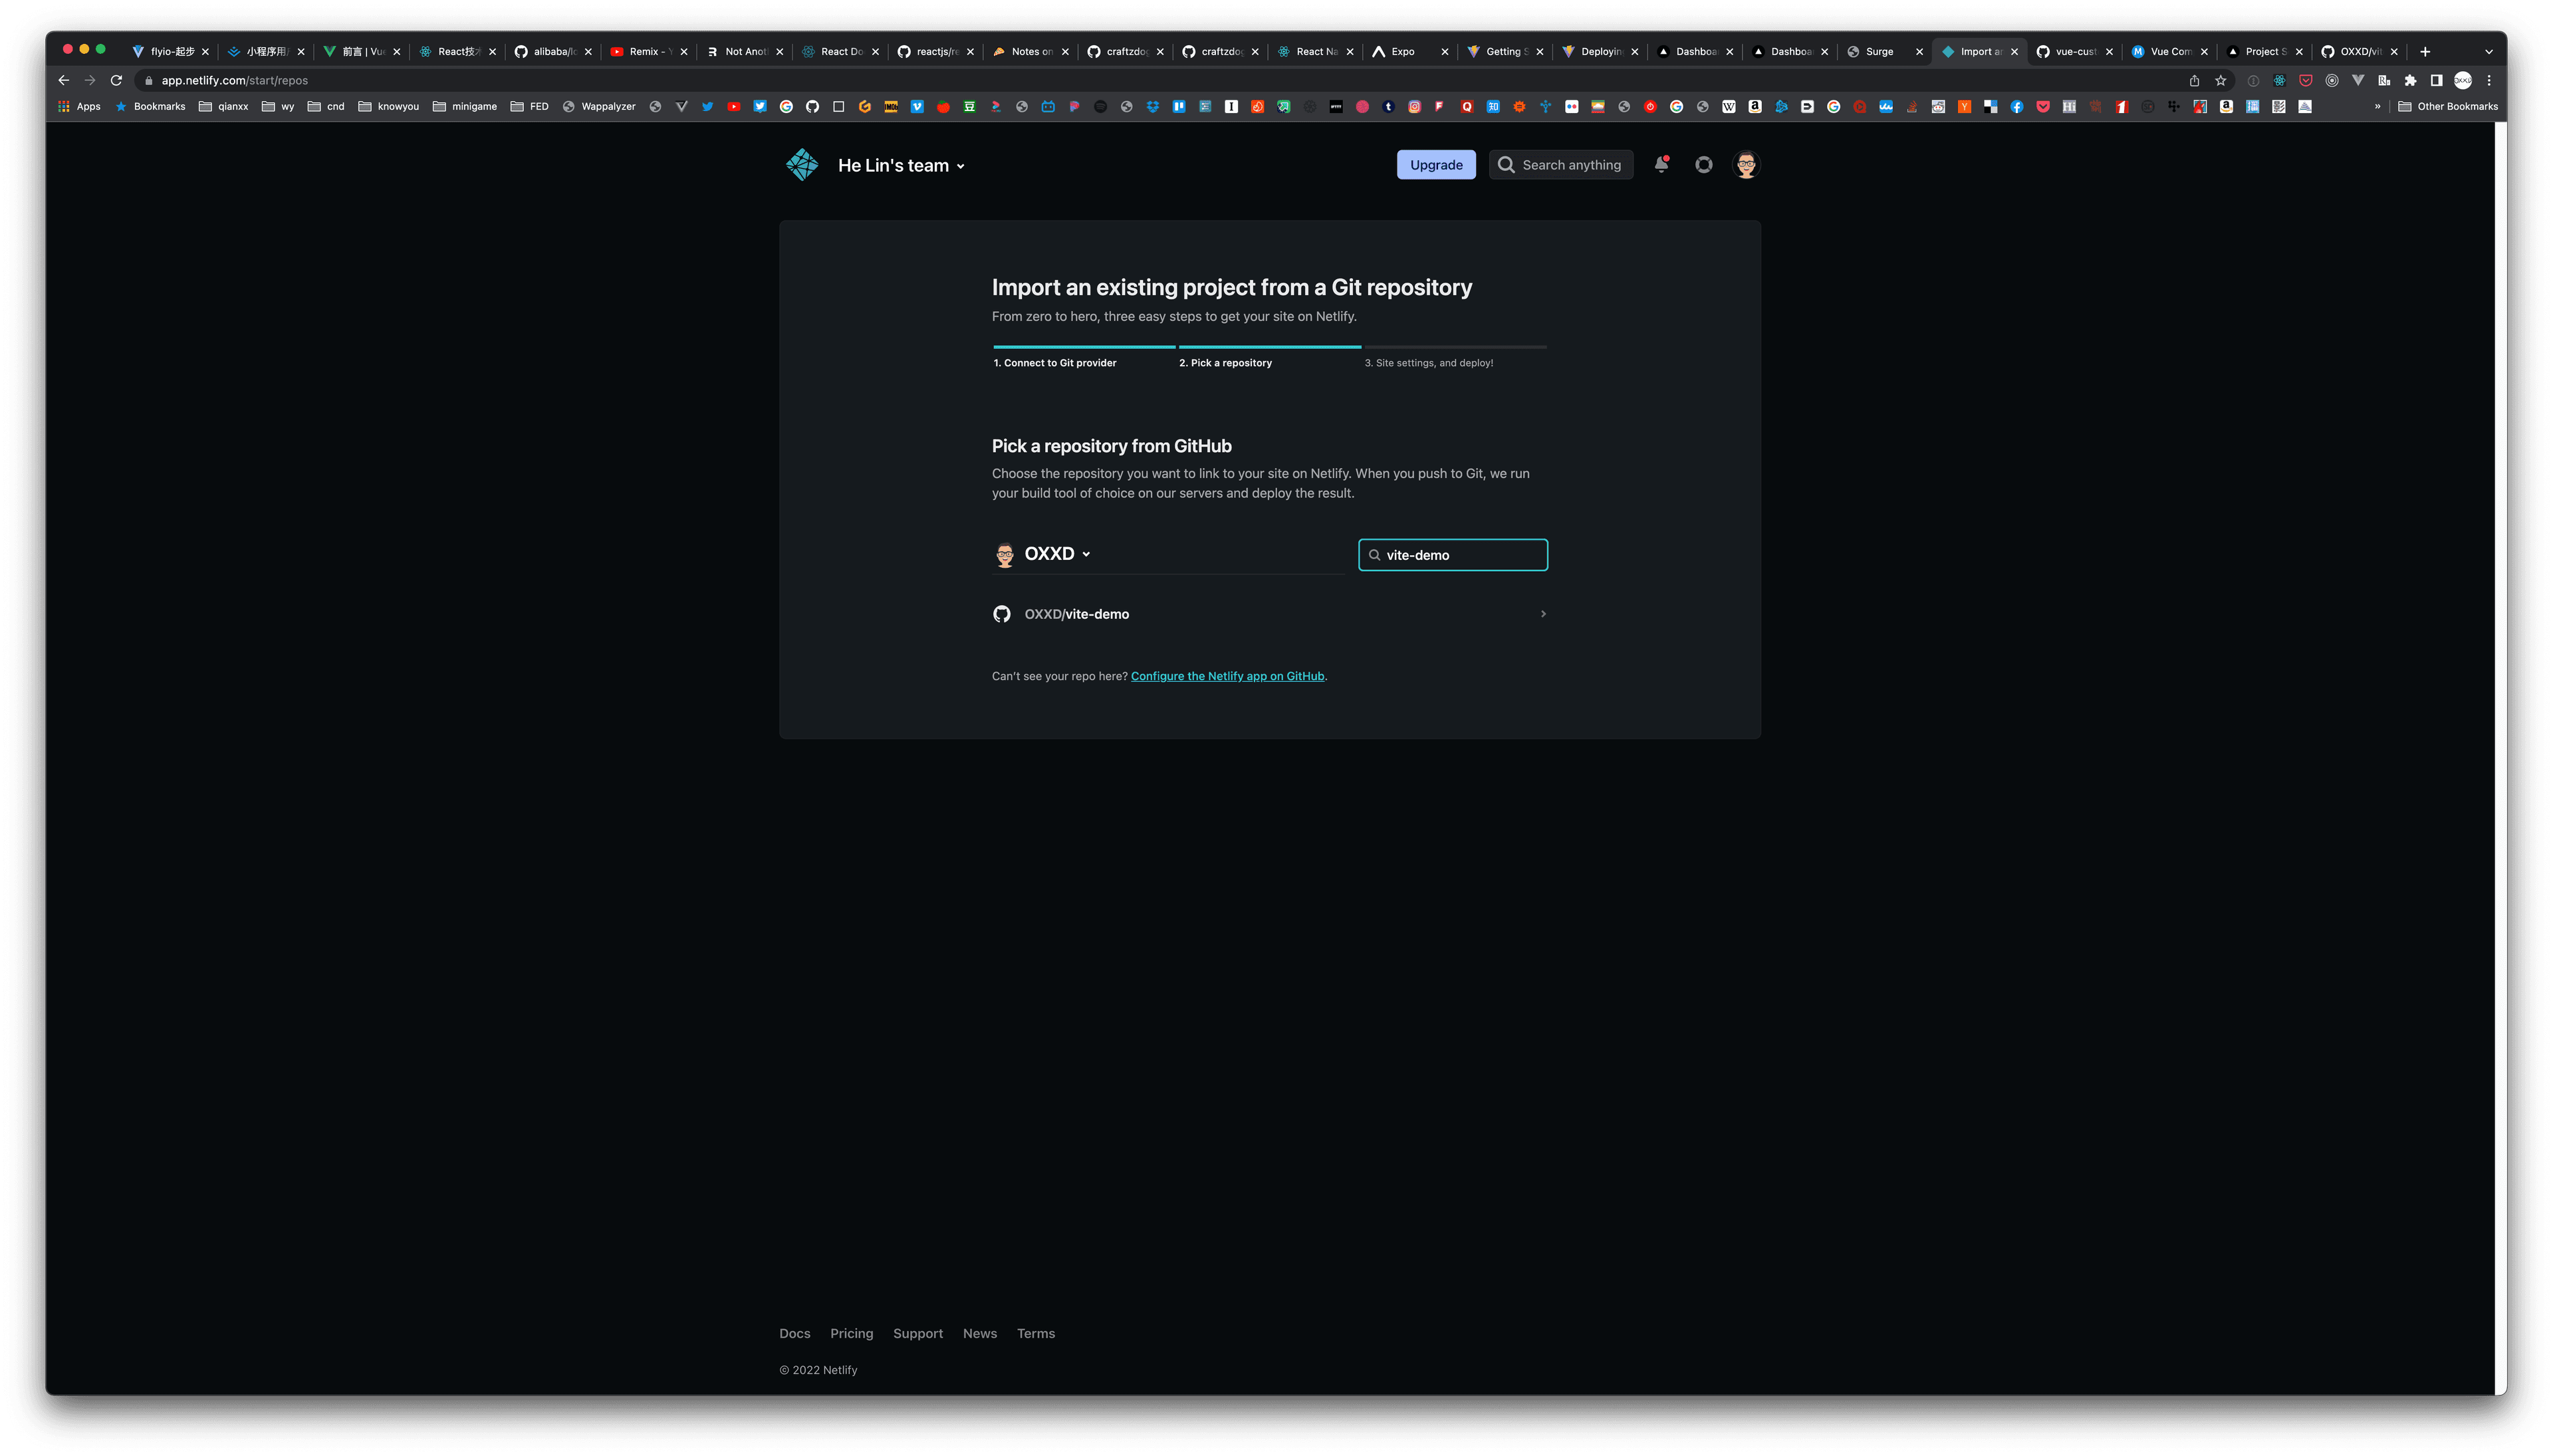This screenshot has height=1456, width=2553.
Task: Click the GitHub icon beside OXXD/vite-demo
Action: click(1001, 613)
